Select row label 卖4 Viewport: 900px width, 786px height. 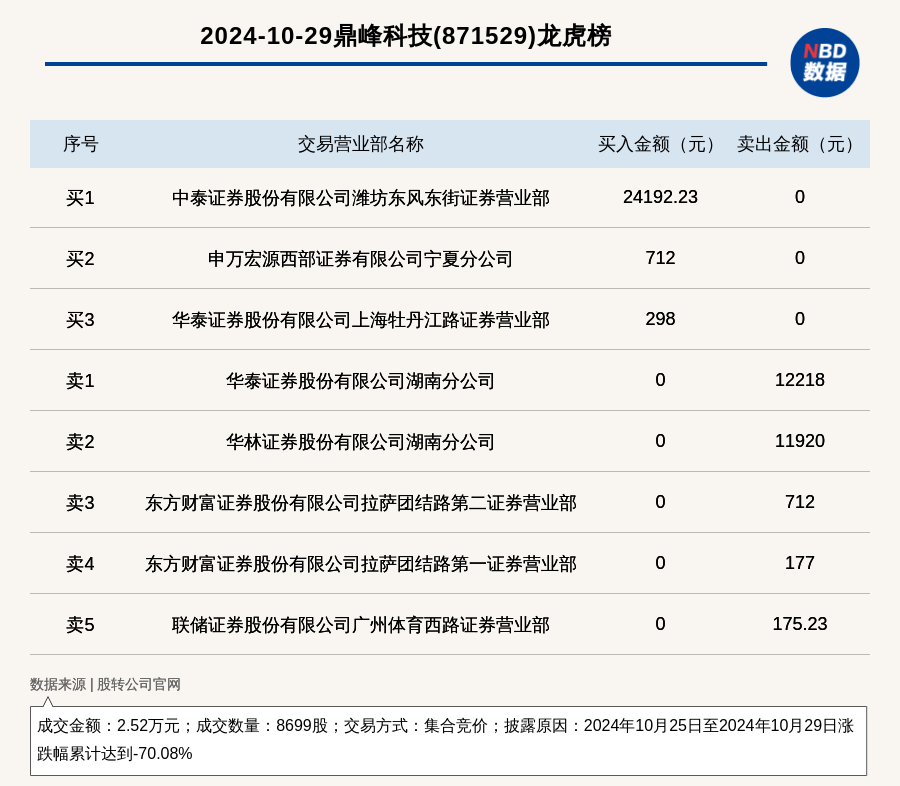click(80, 564)
